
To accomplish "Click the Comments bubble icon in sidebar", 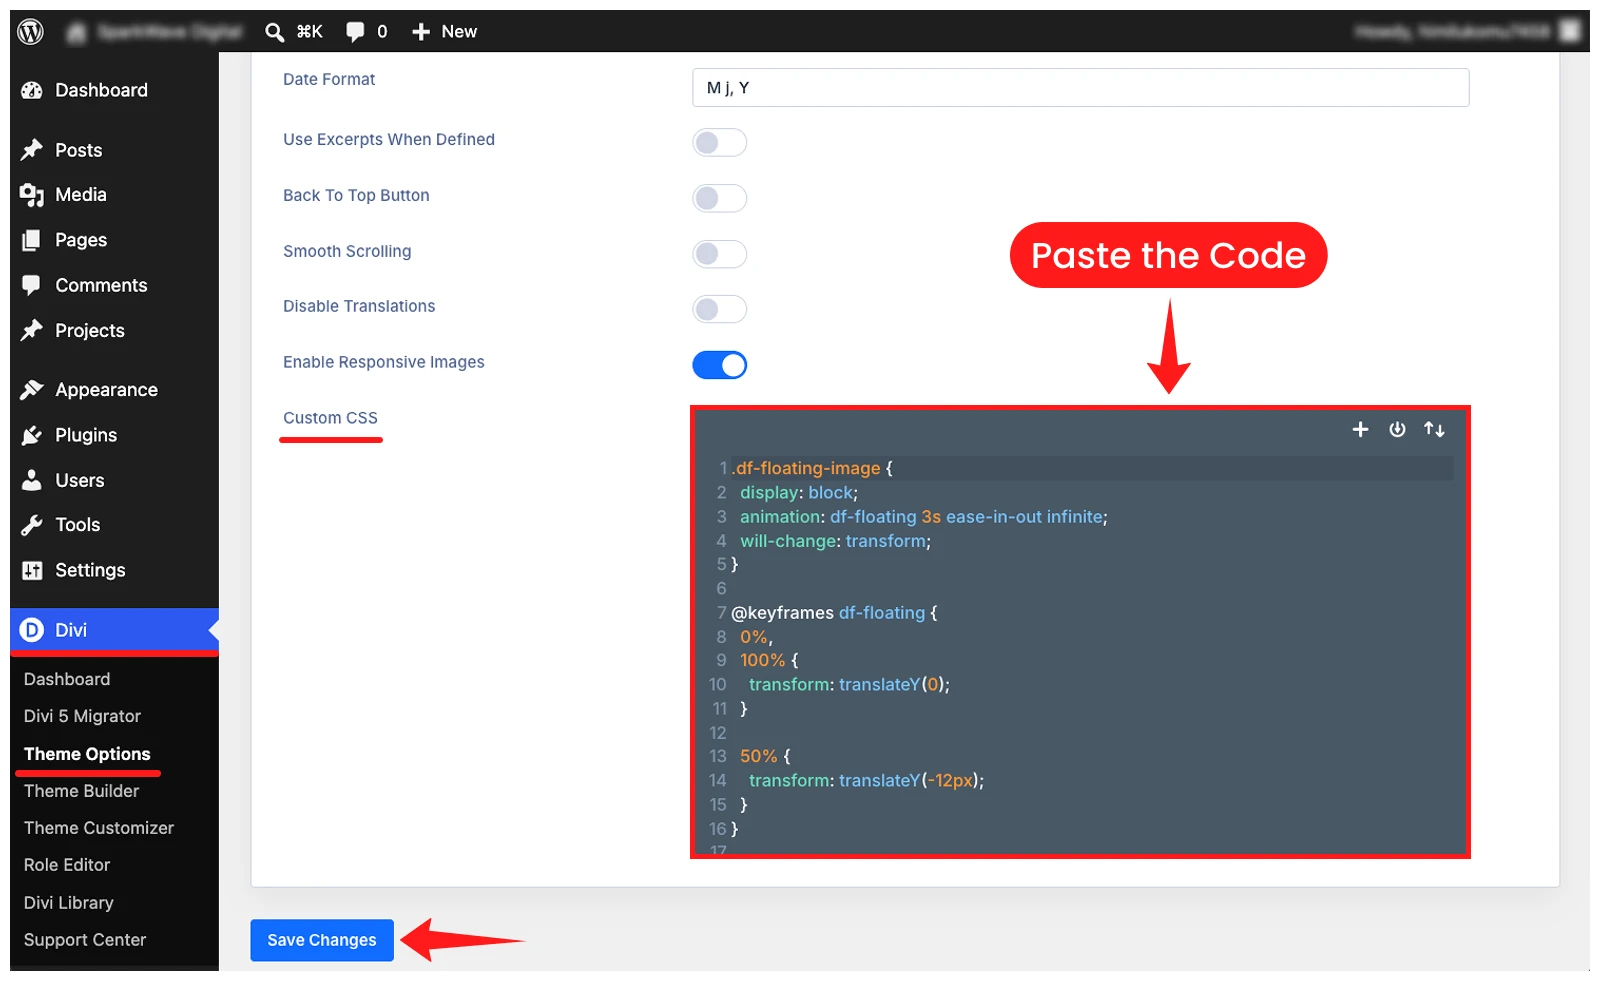I will [32, 285].
